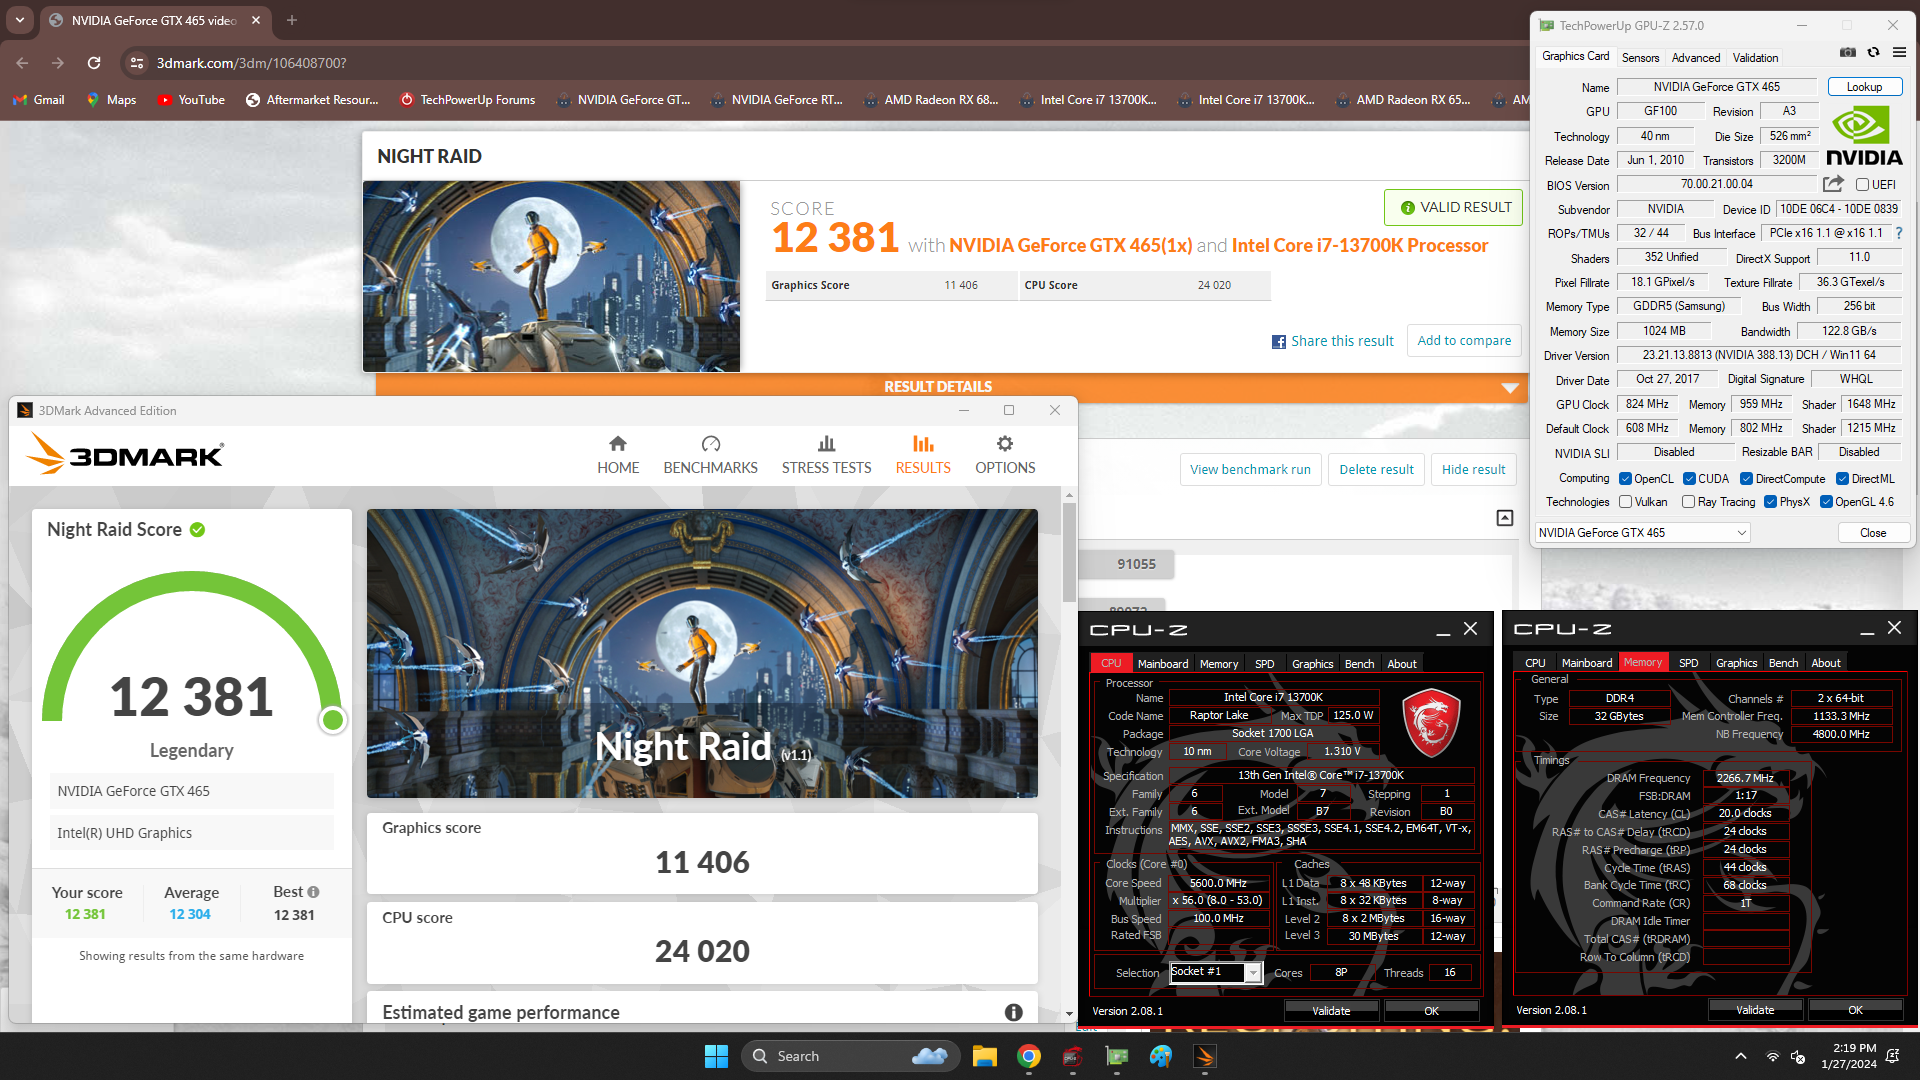Click Night Raid score gauge indicator

[333, 719]
